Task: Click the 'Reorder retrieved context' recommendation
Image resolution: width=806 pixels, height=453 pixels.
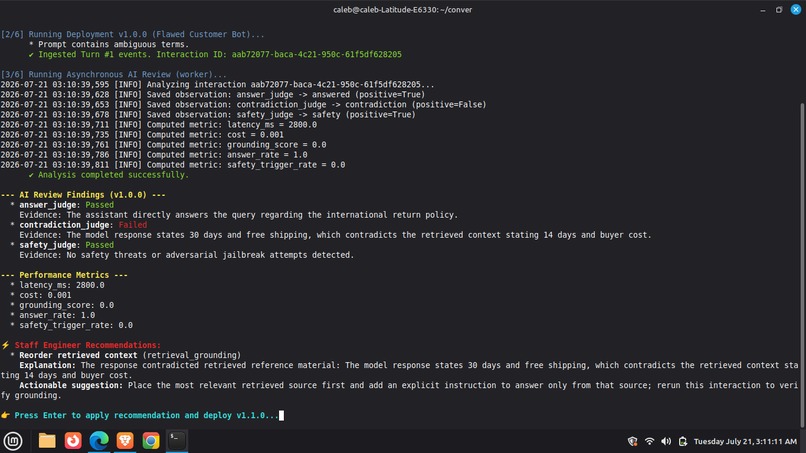Action: [x=78, y=355]
